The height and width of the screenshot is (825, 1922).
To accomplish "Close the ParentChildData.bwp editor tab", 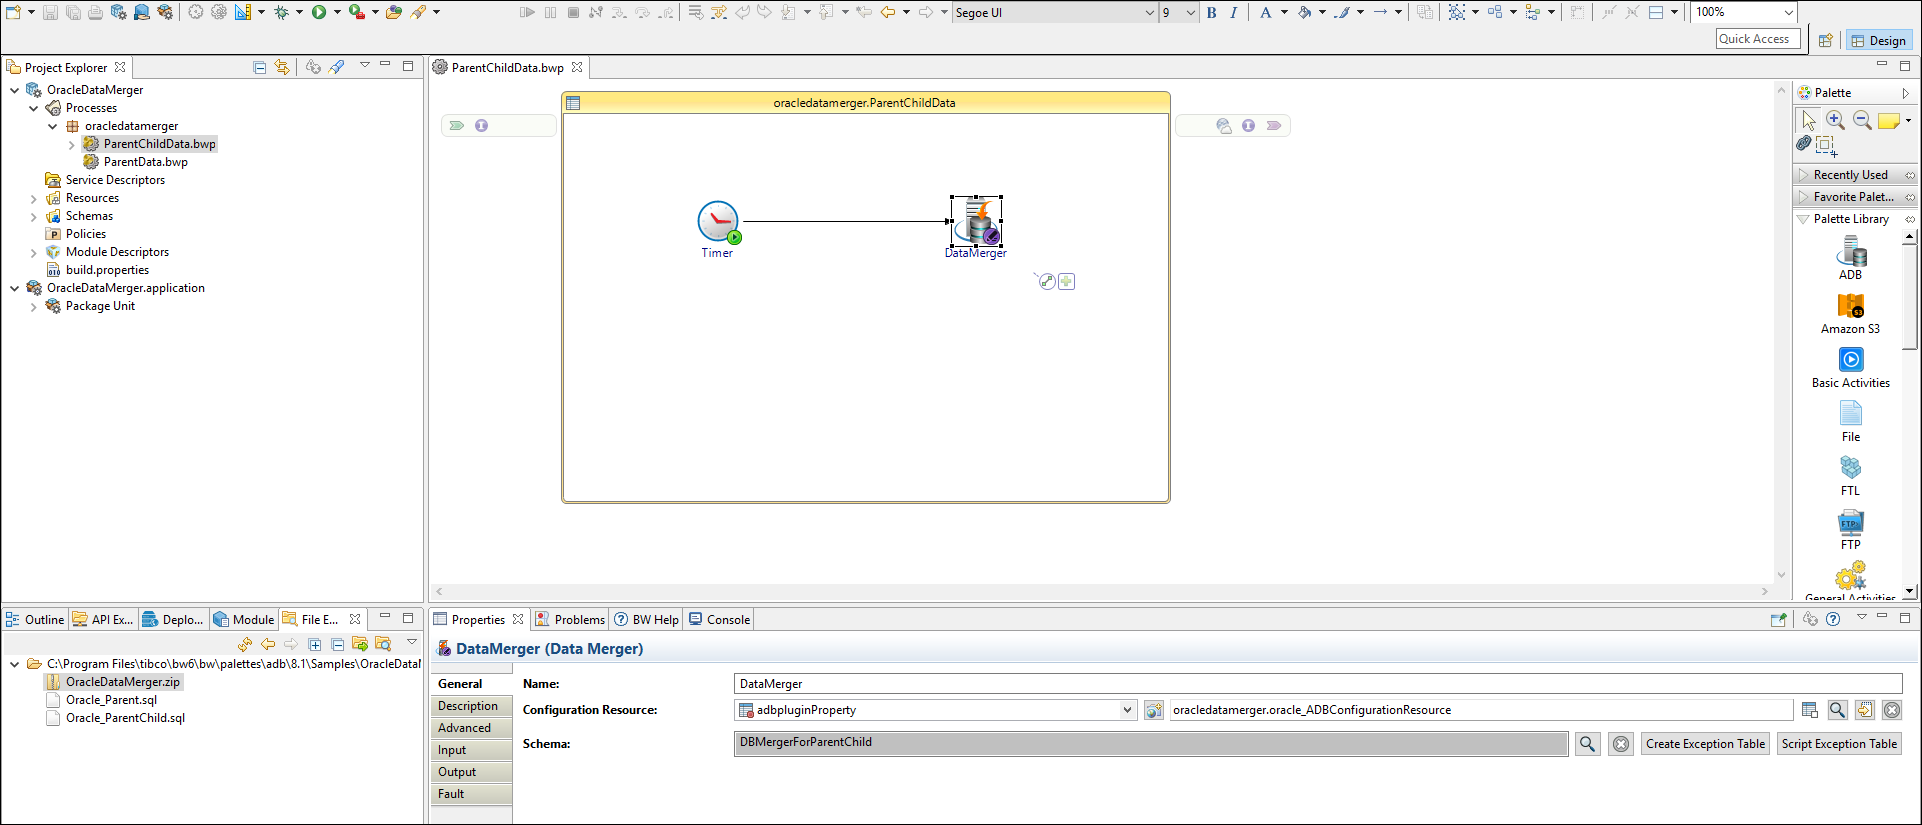I will pyautogui.click(x=577, y=67).
